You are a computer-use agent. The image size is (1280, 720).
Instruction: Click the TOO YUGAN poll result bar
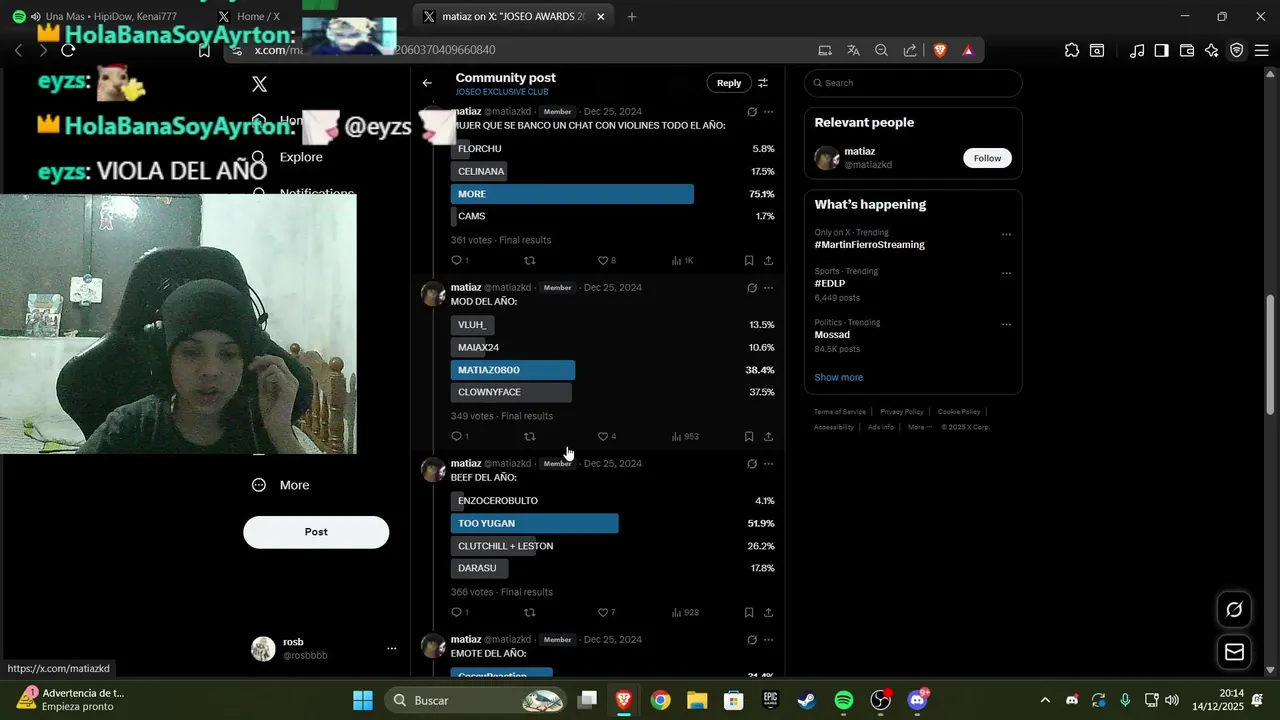click(x=534, y=524)
